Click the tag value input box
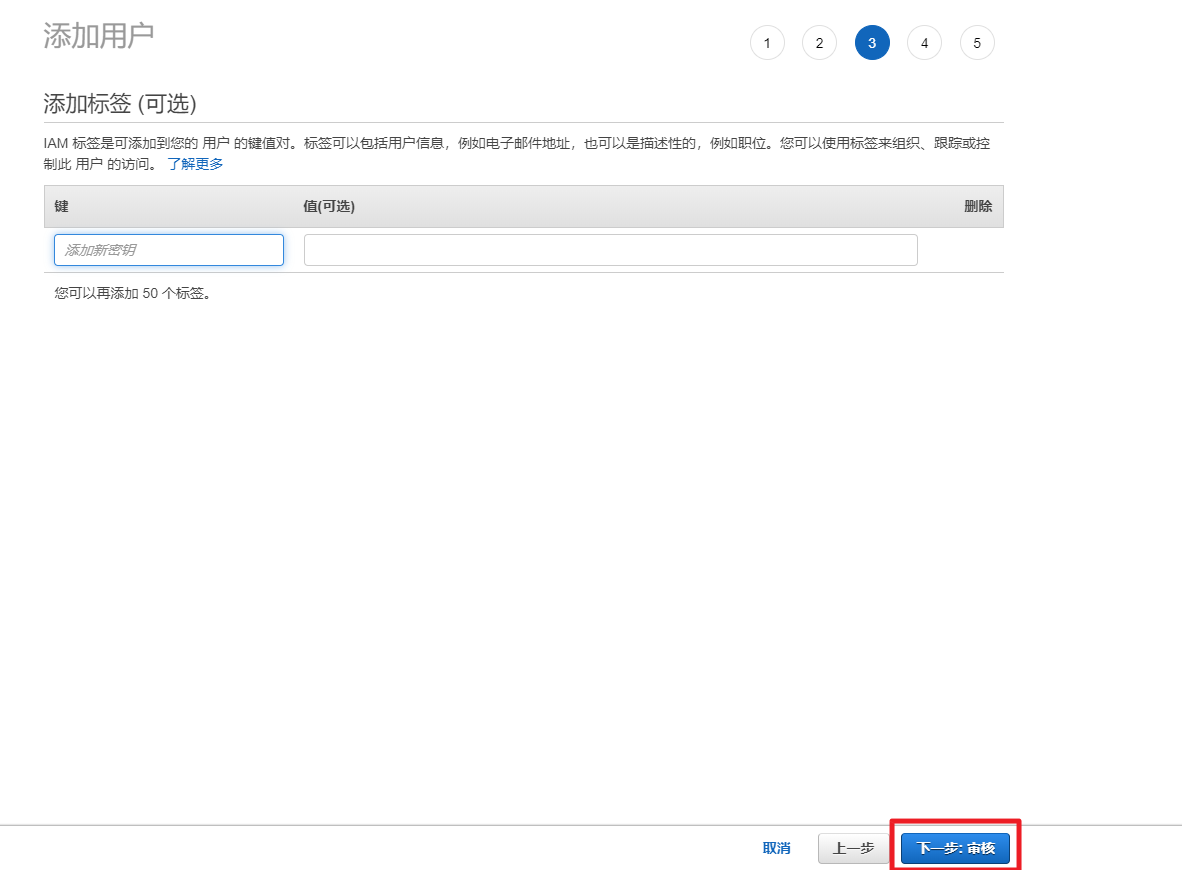Screen dimensions: 1182x870 (610, 250)
